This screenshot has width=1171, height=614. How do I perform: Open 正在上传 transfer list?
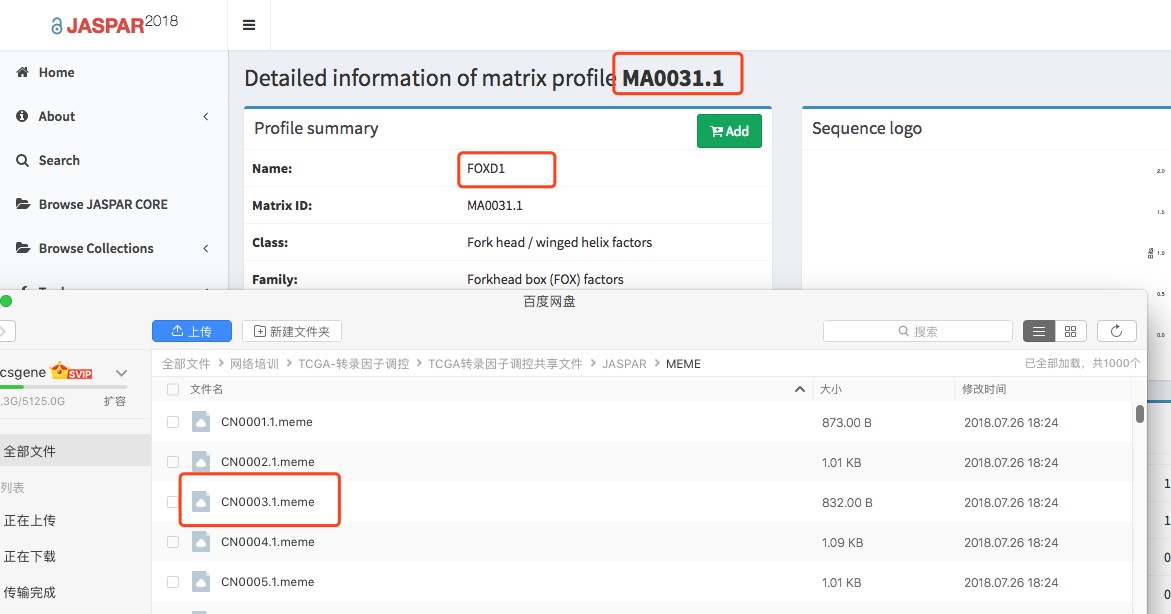pos(30,521)
